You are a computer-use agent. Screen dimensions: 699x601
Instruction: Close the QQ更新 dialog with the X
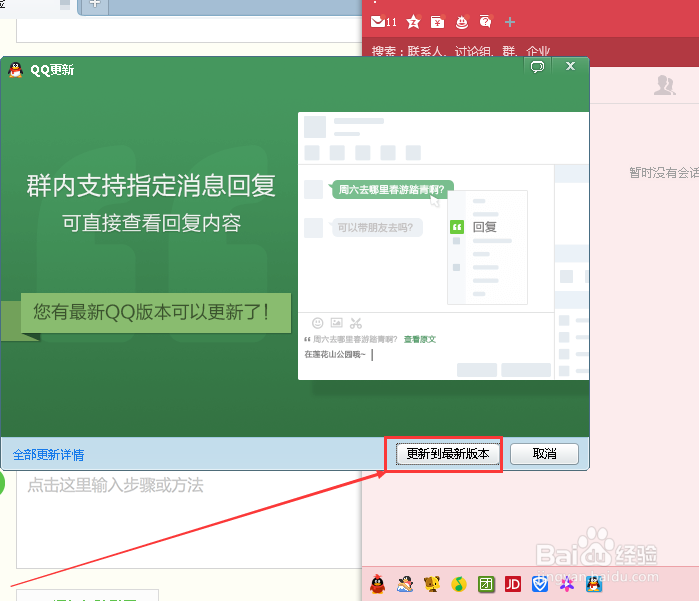[x=570, y=66]
